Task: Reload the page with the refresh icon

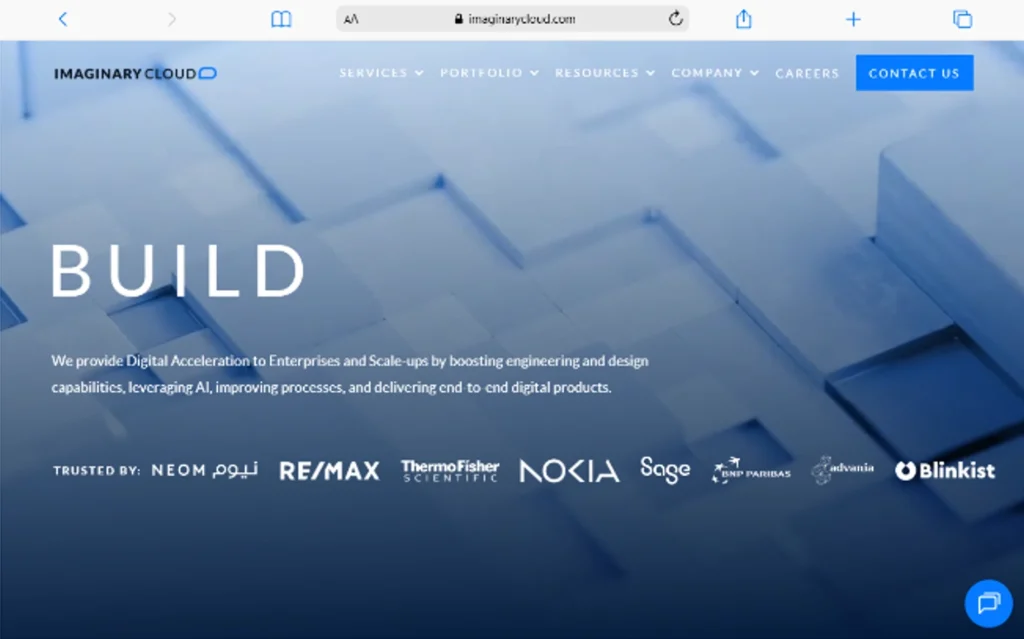Action: point(675,18)
